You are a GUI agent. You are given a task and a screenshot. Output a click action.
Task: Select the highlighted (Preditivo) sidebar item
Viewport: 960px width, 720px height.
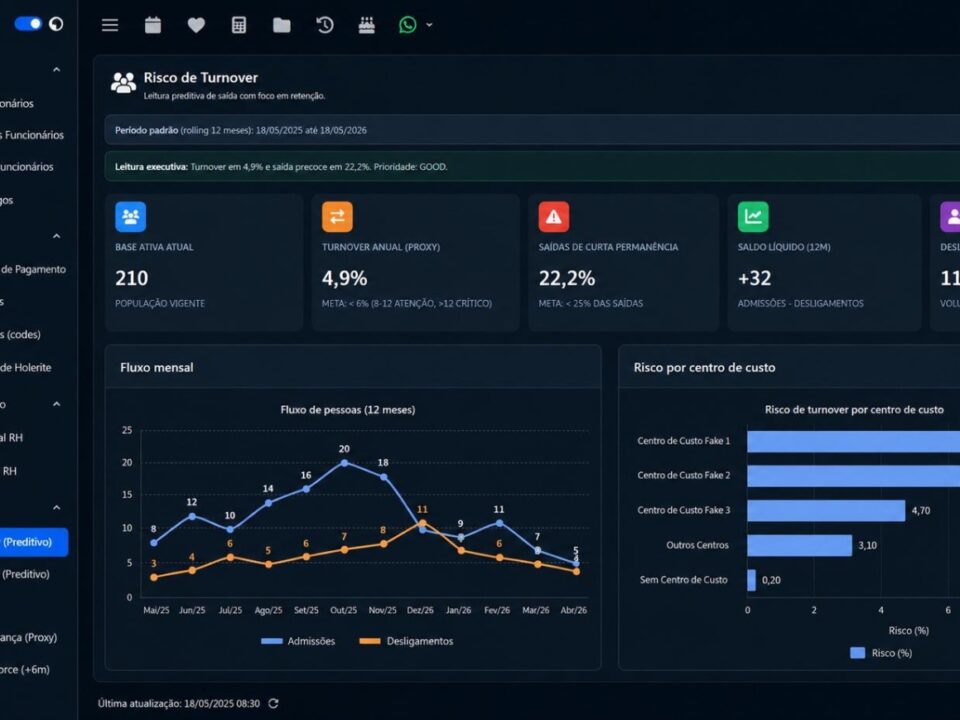pos(34,542)
